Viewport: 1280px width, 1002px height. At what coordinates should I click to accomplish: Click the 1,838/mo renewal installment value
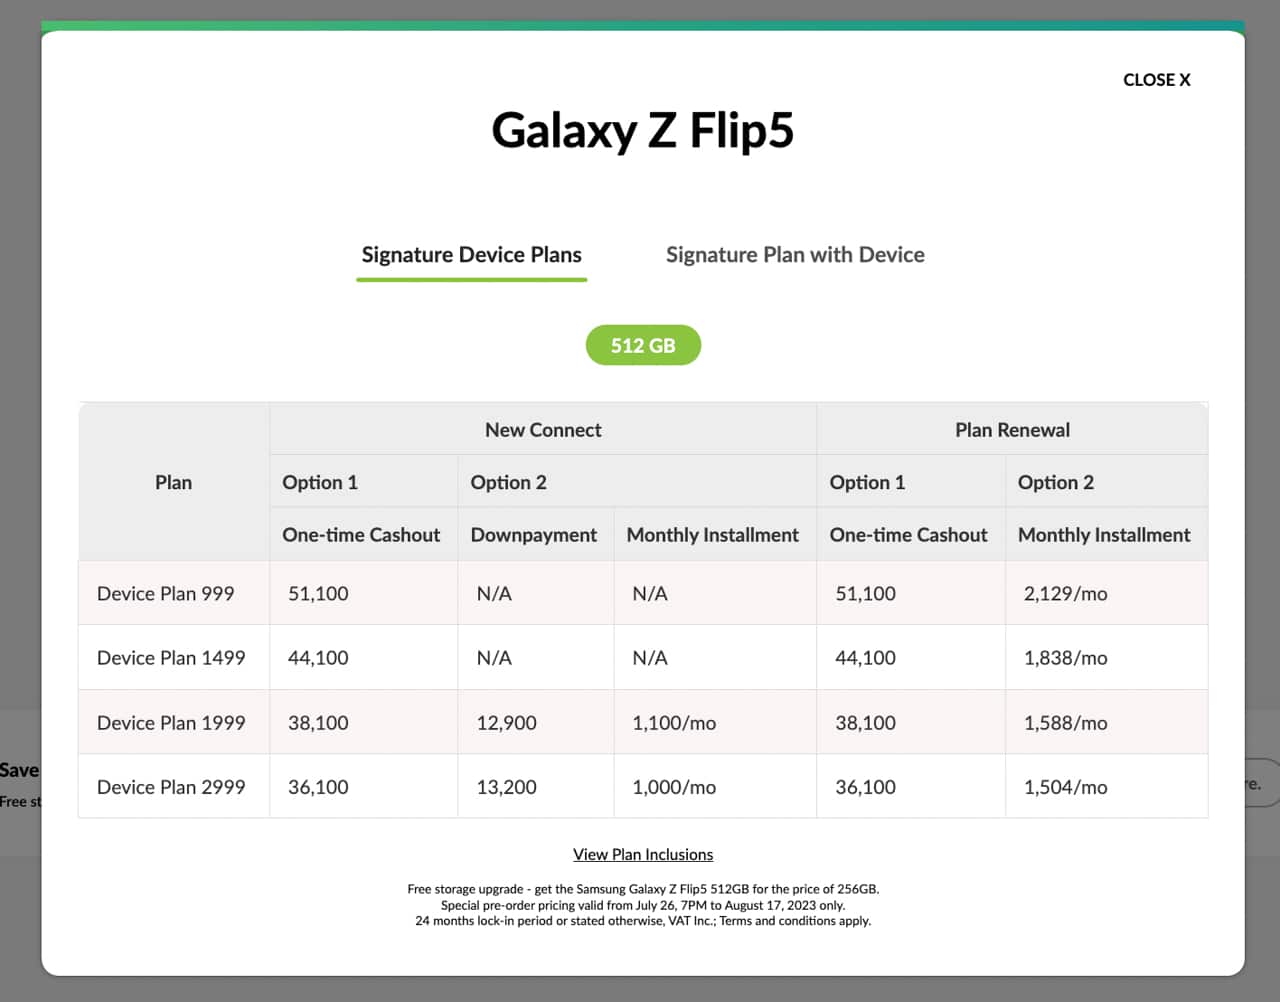(1065, 658)
